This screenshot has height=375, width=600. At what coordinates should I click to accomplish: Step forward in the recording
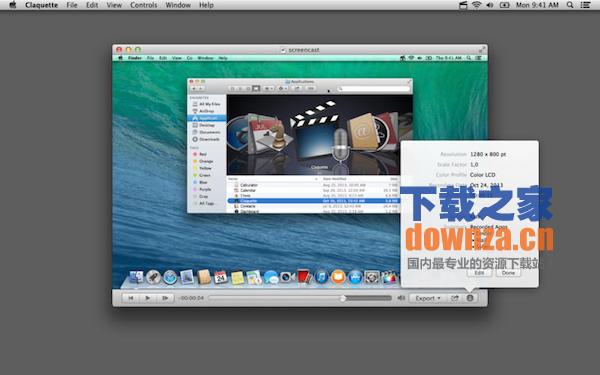165,298
